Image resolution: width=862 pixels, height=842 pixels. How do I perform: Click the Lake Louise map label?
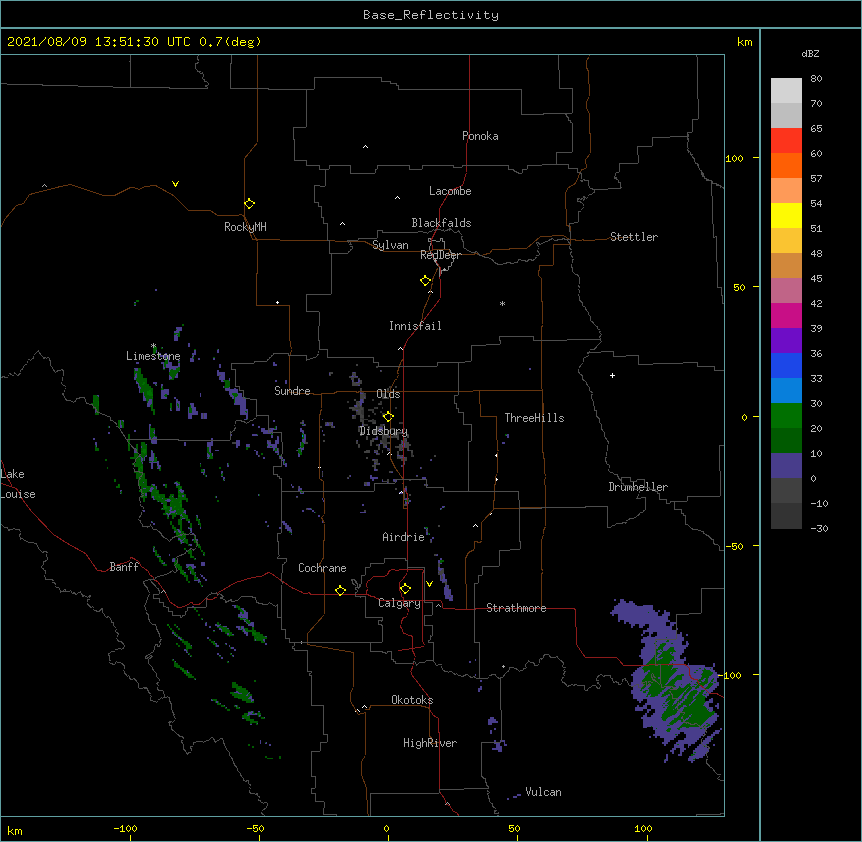point(16,484)
